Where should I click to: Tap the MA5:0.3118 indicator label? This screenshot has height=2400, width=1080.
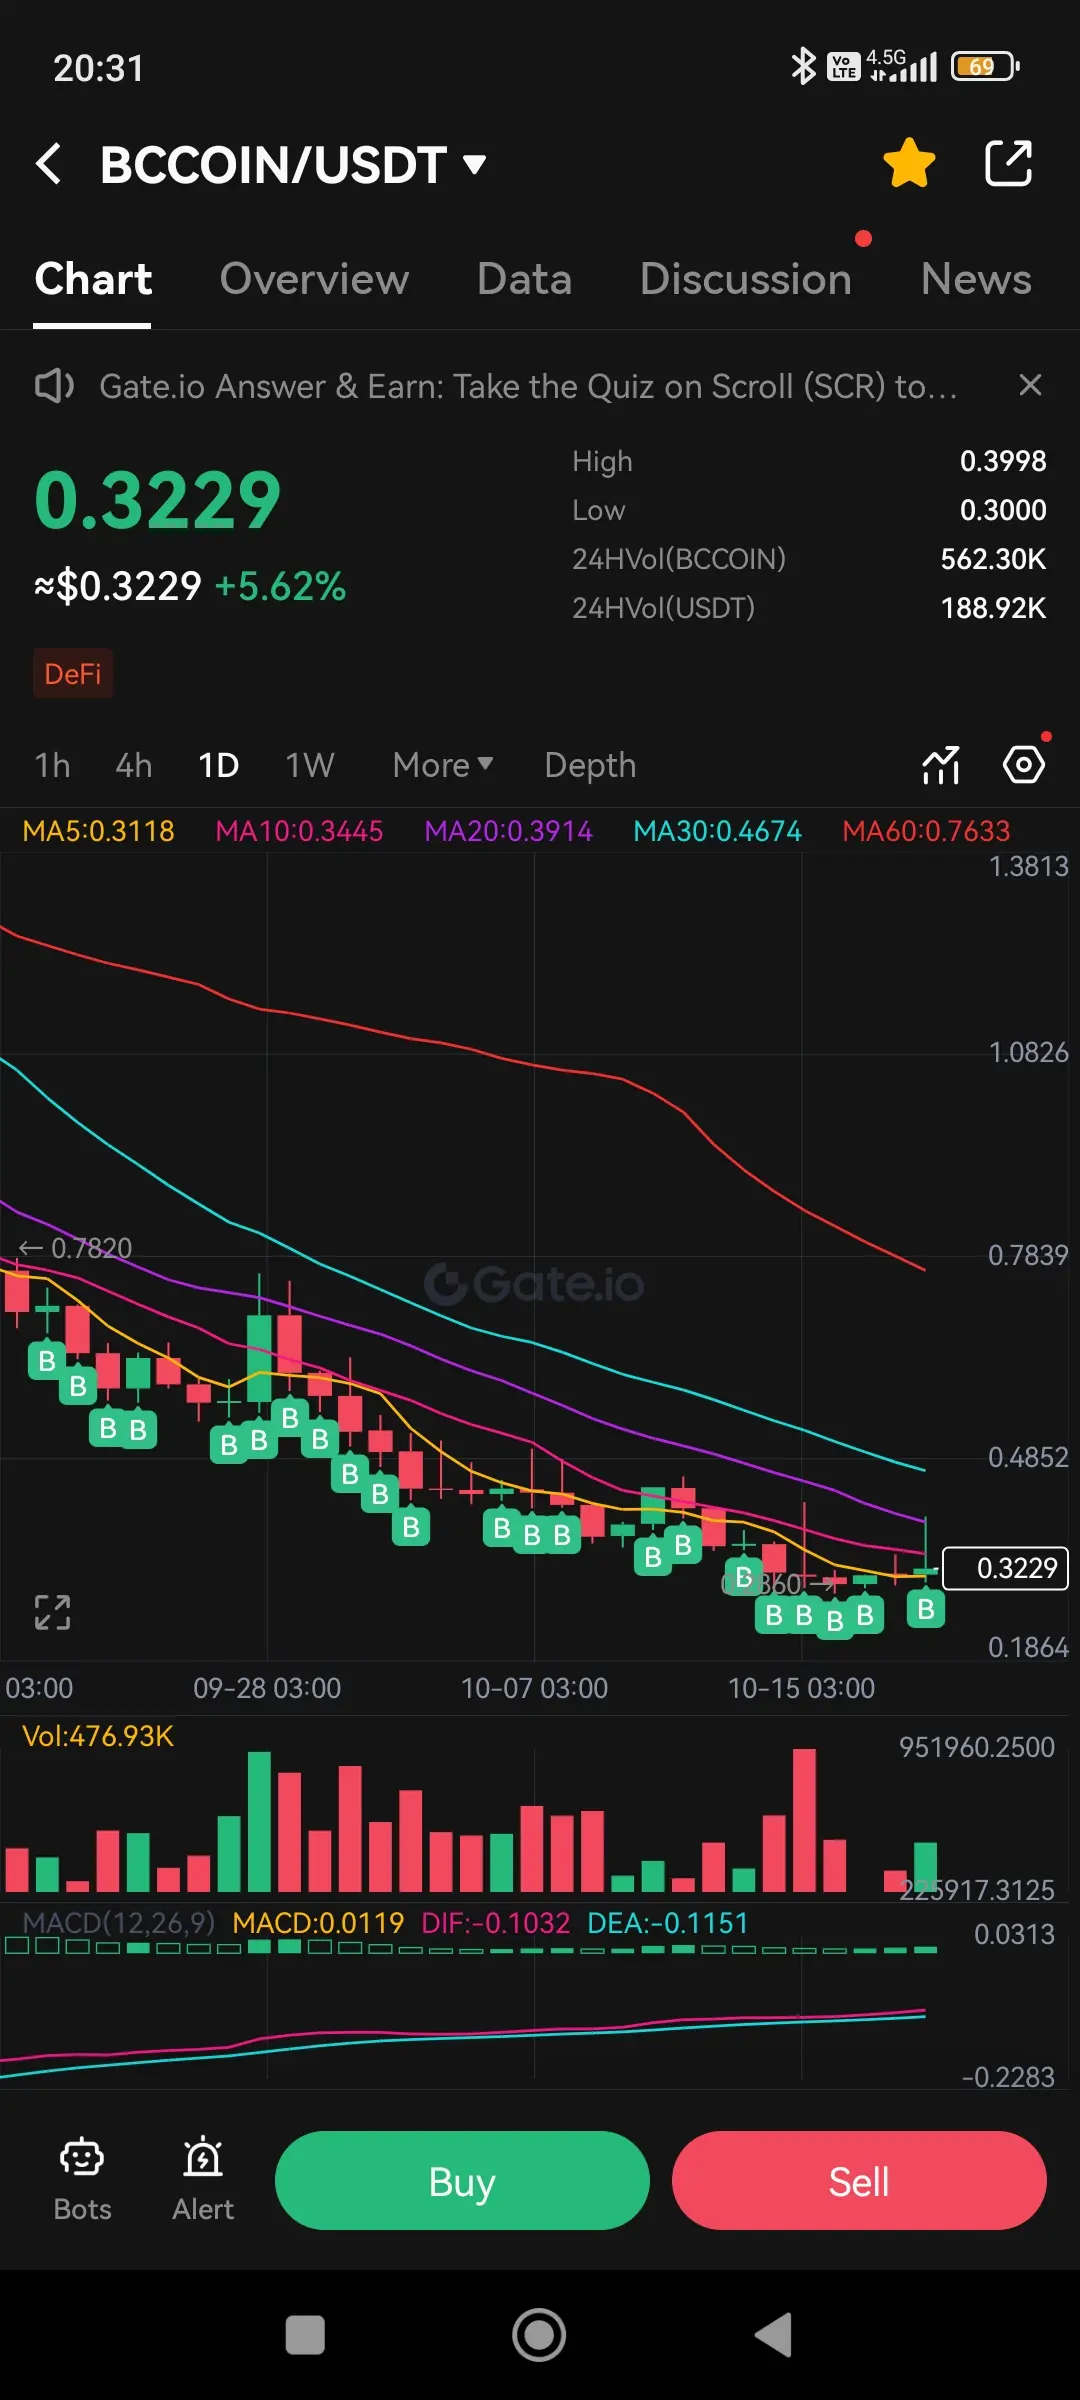pyautogui.click(x=98, y=831)
